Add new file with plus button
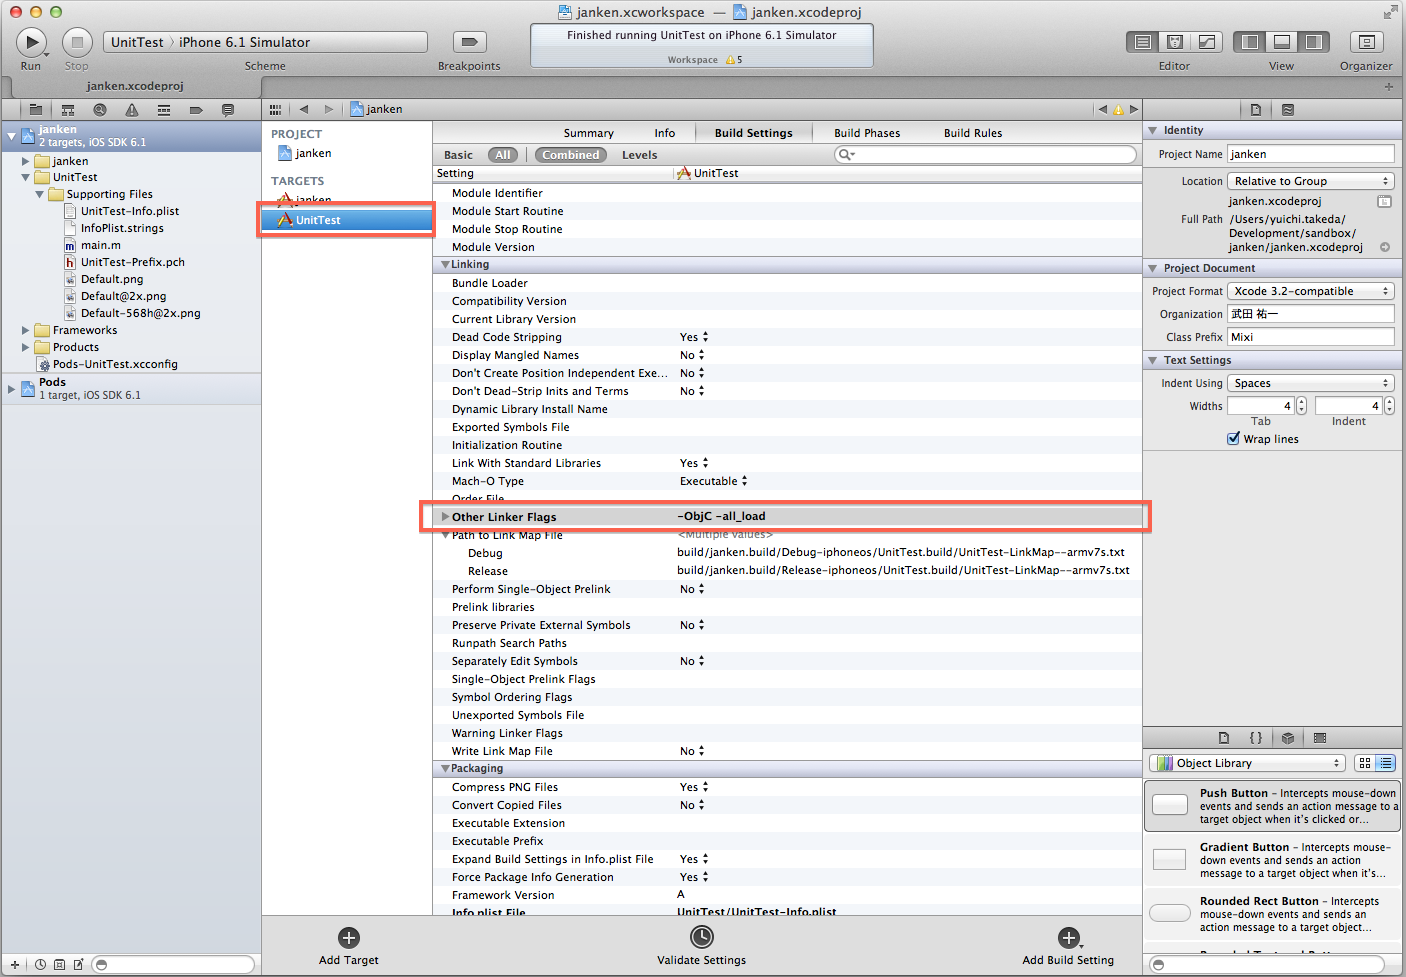 15,965
